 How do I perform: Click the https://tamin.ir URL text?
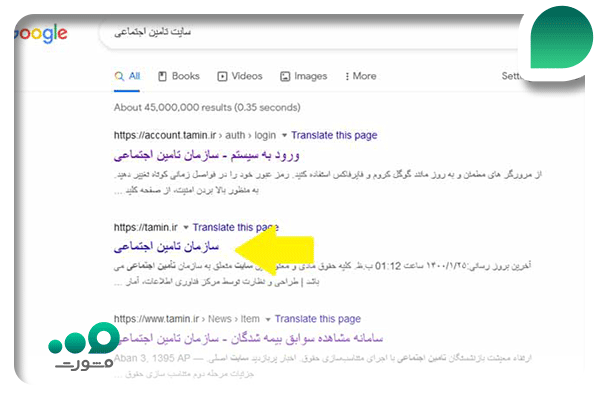(x=145, y=227)
